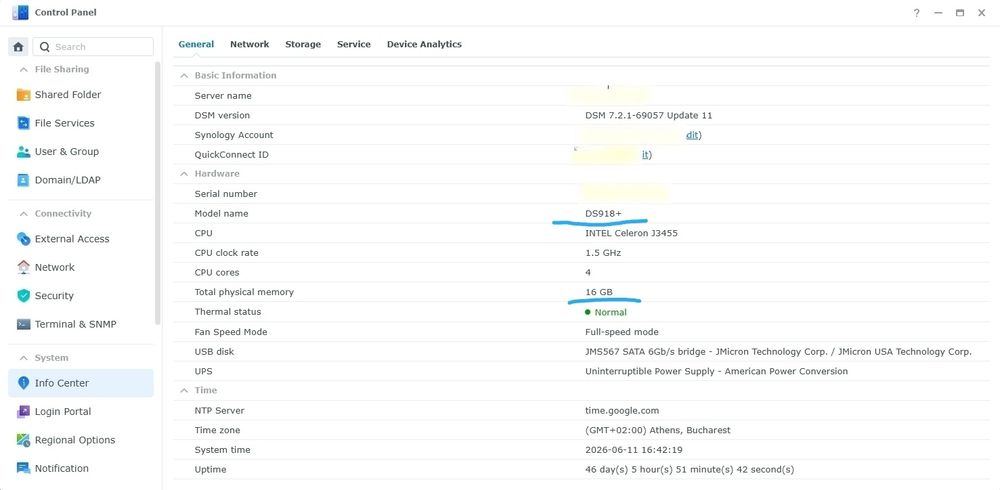Viewport: 1000px width, 490px height.
Task: Click the CPU cores label
Action: pos(217,272)
